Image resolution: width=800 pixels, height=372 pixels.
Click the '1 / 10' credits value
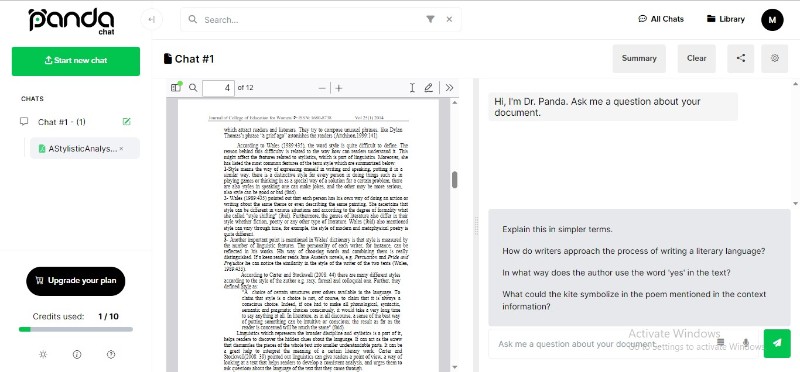pos(108,316)
